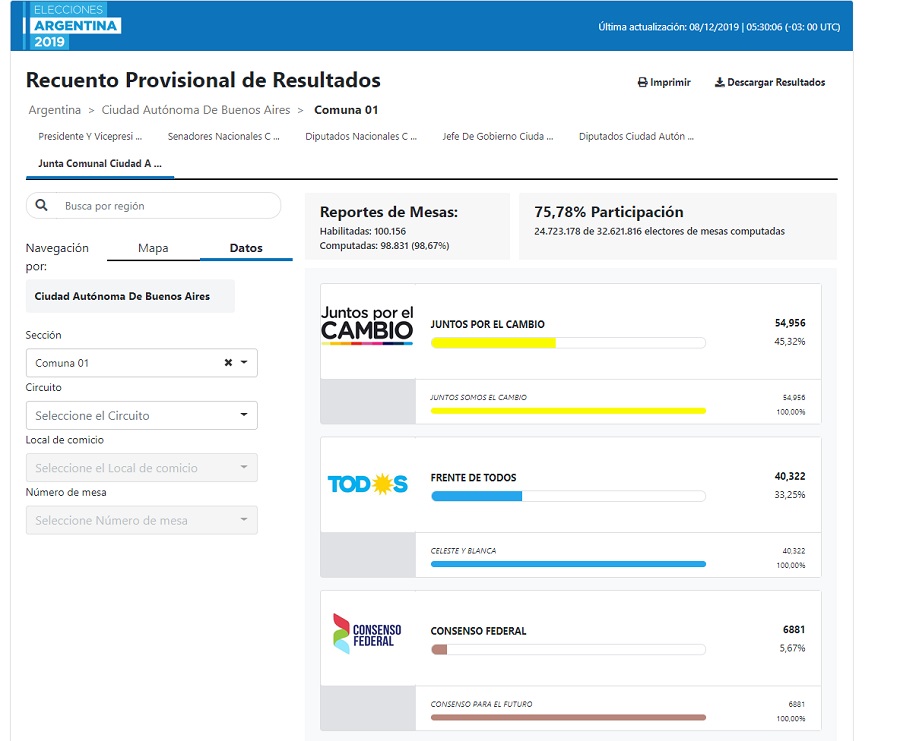Screen dimensions: 900x741
Task: Click the Consenso Federal party logo
Action: tap(367, 633)
